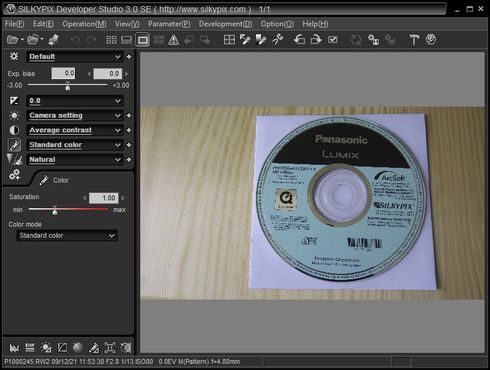Click the rotate left 90 degrees icon
Screen dimensions: 490x370
click(299, 40)
